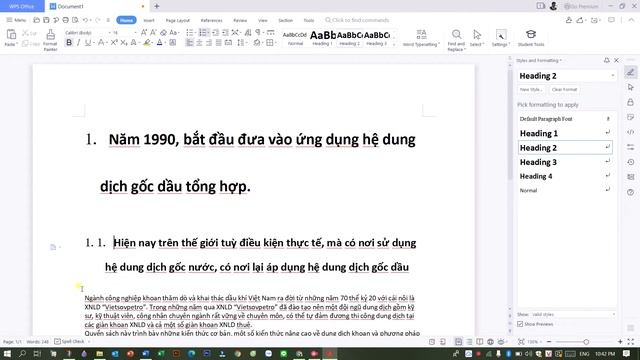Center align the paragraph
640x360 pixels.
[x=199, y=42]
